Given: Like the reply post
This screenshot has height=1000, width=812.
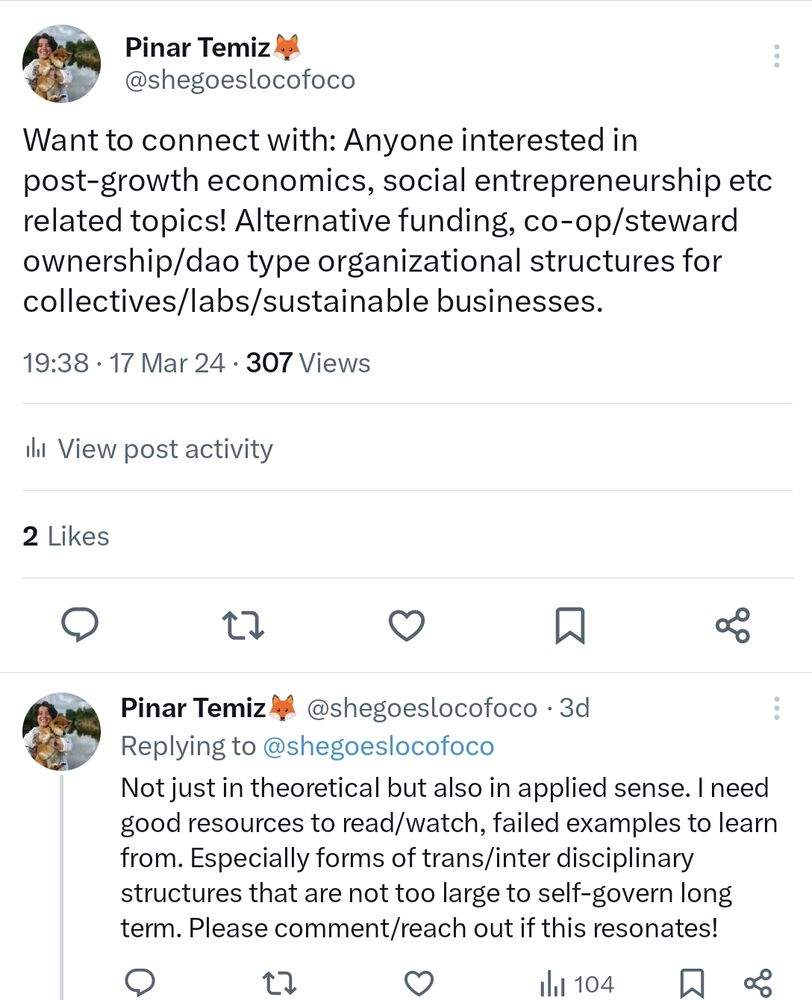Looking at the screenshot, I should coord(422,983).
